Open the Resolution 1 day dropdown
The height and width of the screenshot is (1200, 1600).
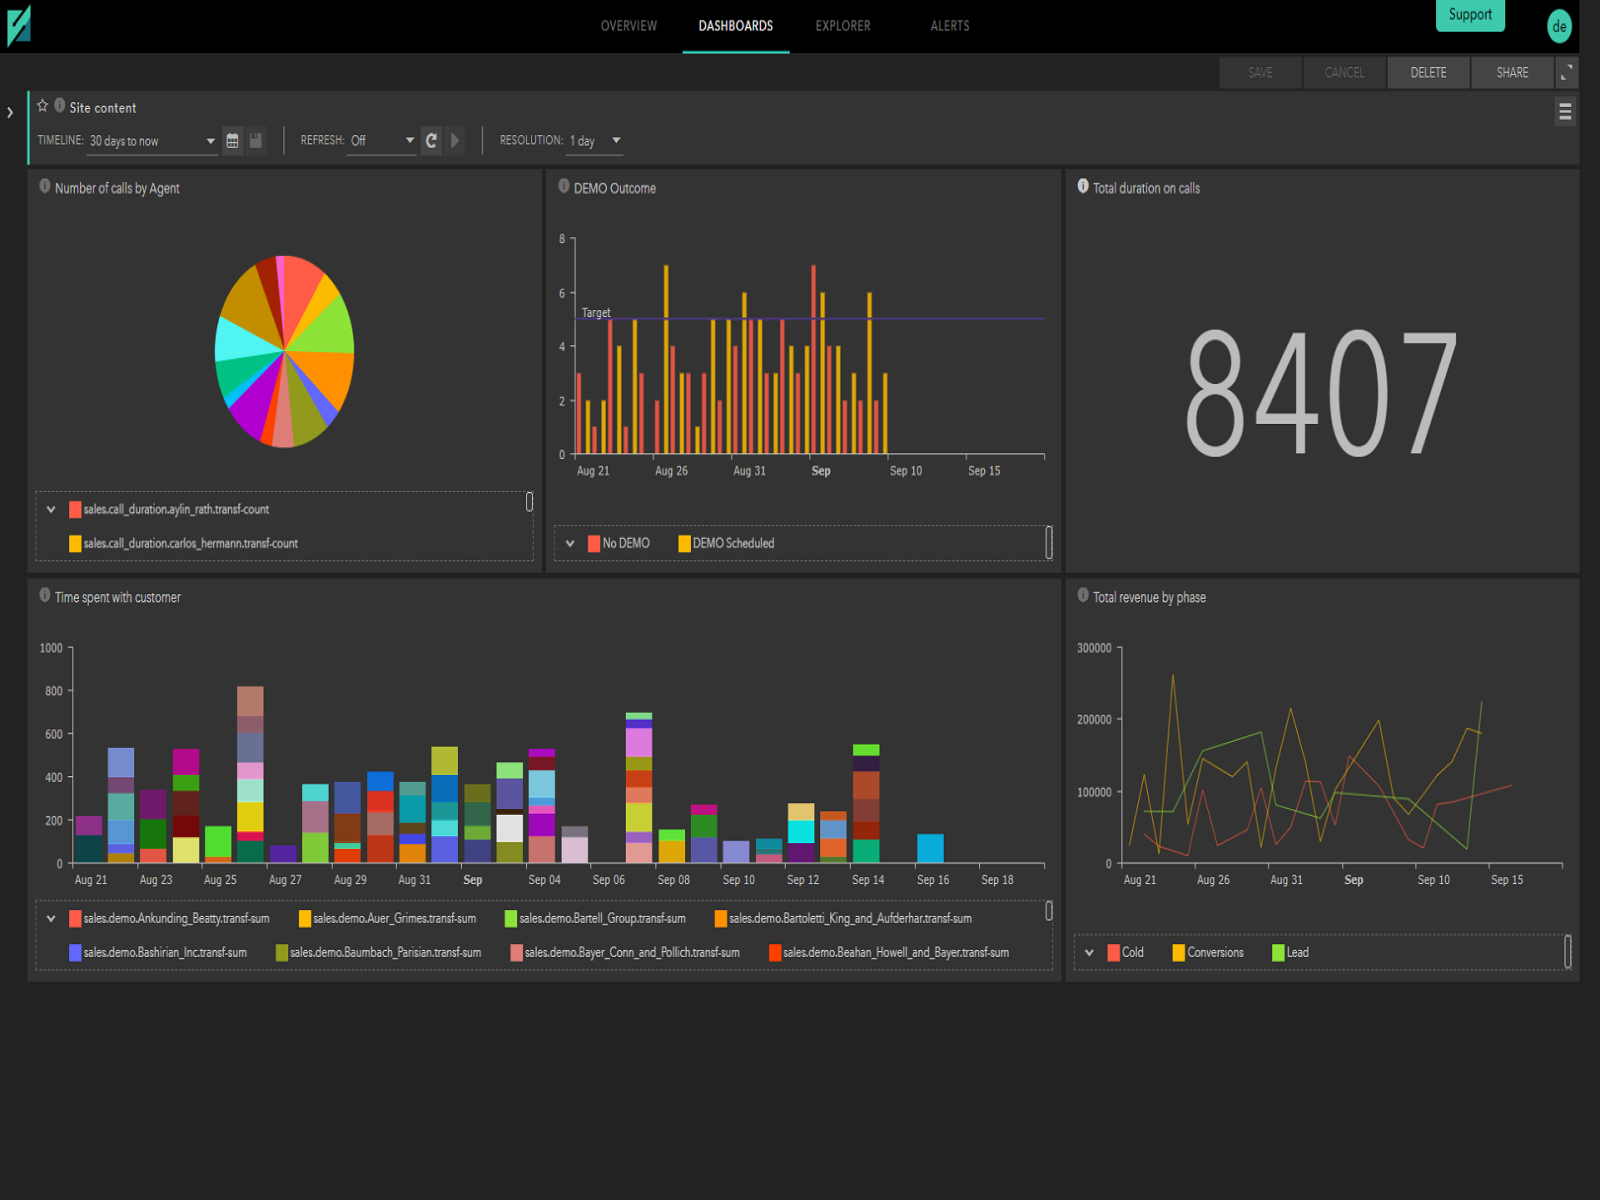[596, 141]
